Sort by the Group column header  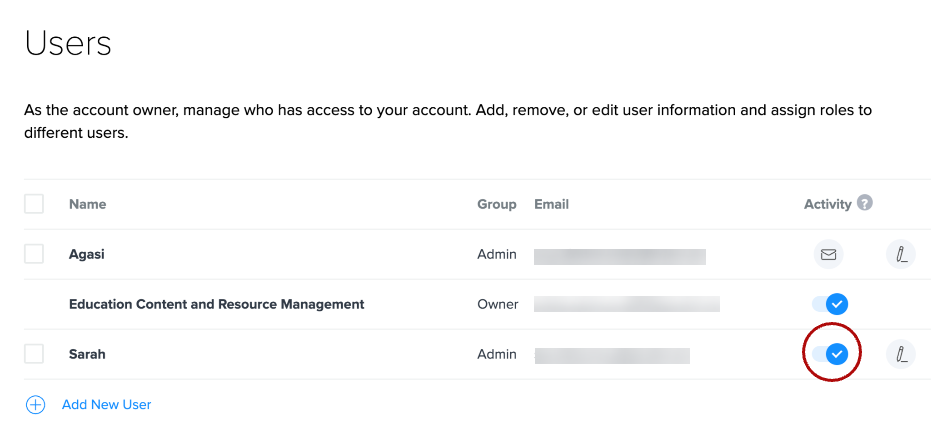pyautogui.click(x=497, y=204)
